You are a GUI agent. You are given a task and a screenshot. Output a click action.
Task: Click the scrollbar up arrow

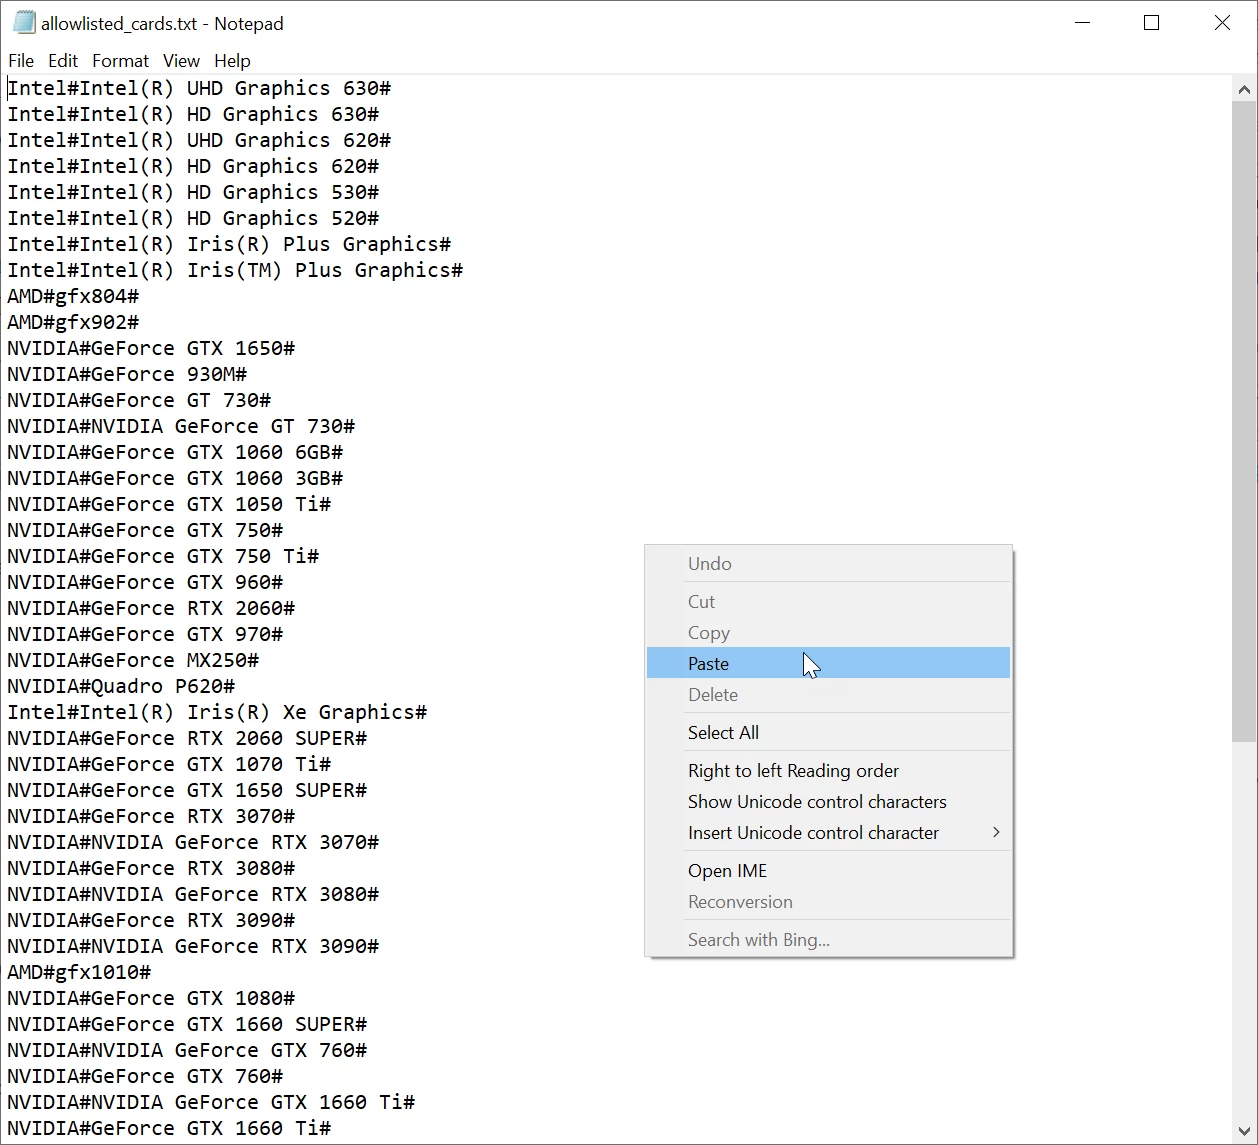click(1244, 89)
